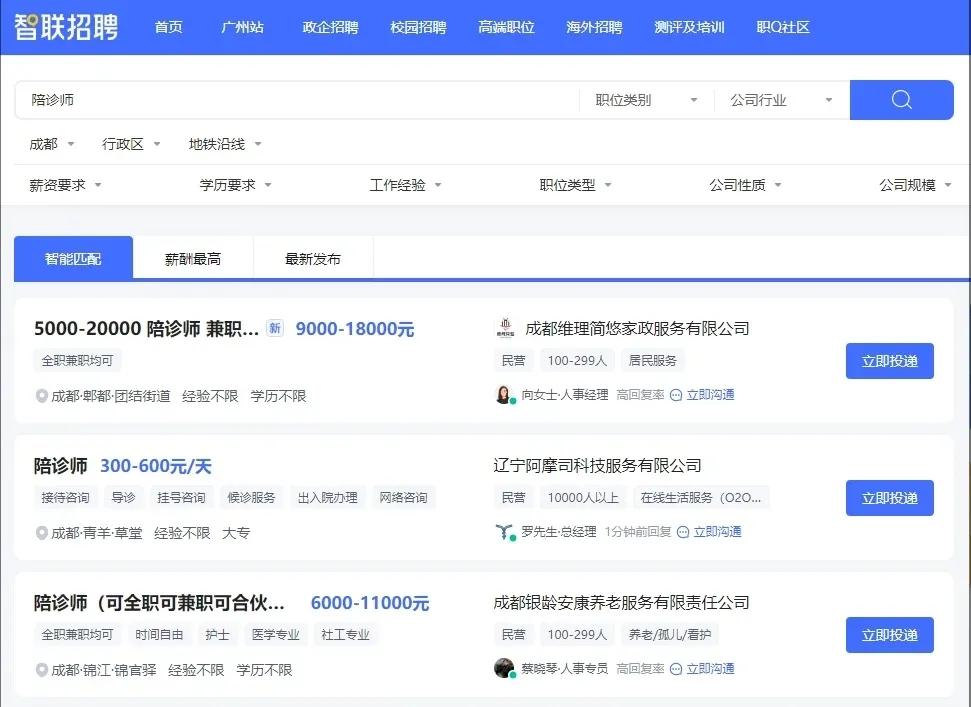Open 海外招聘 navigation item
The width and height of the screenshot is (971, 707).
pyautogui.click(x=594, y=27)
